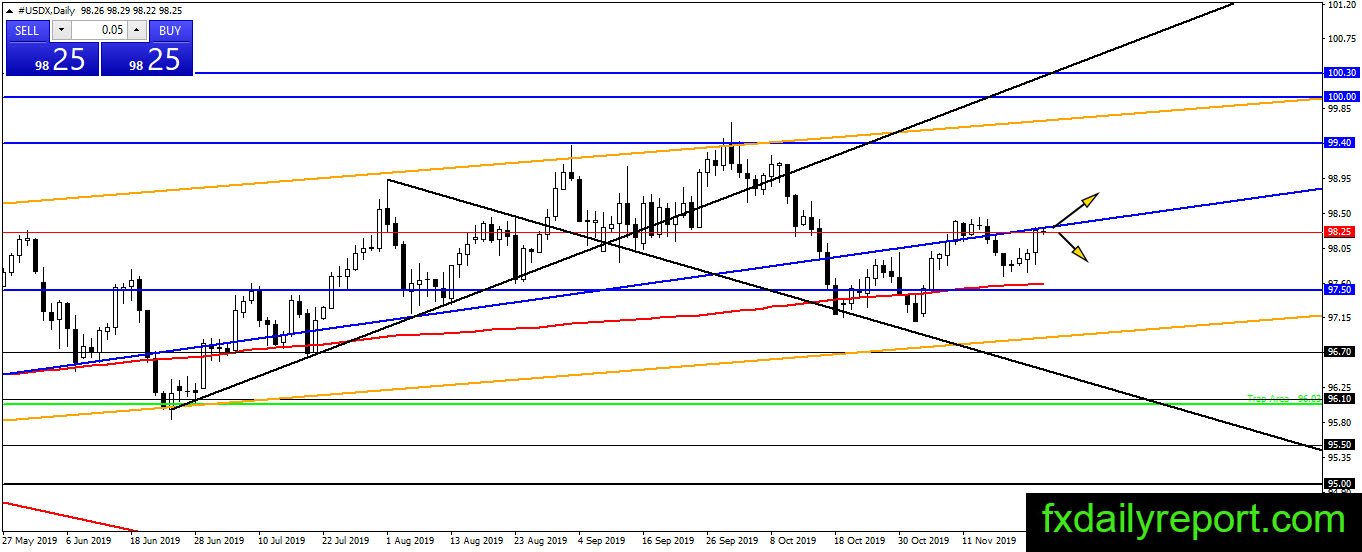
Task: Select the 99.40 resistance price tag
Action: coord(1339,143)
